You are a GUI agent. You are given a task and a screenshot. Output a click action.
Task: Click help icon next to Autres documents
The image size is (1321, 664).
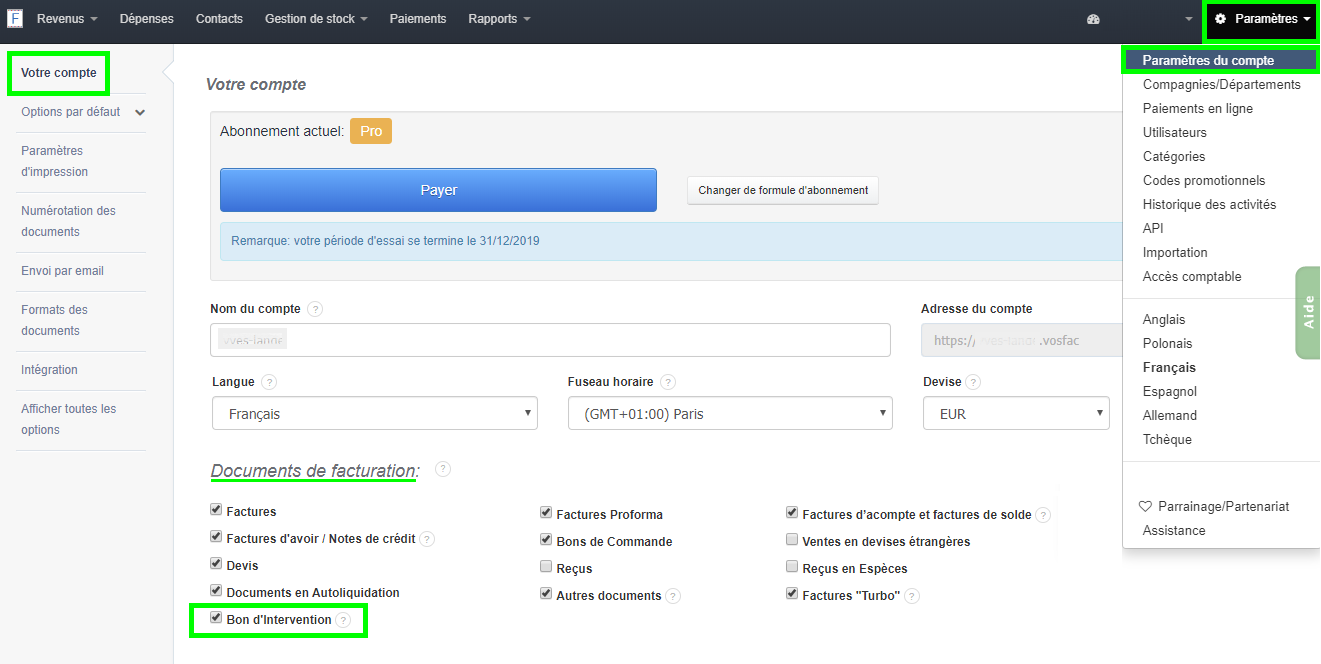[671, 595]
